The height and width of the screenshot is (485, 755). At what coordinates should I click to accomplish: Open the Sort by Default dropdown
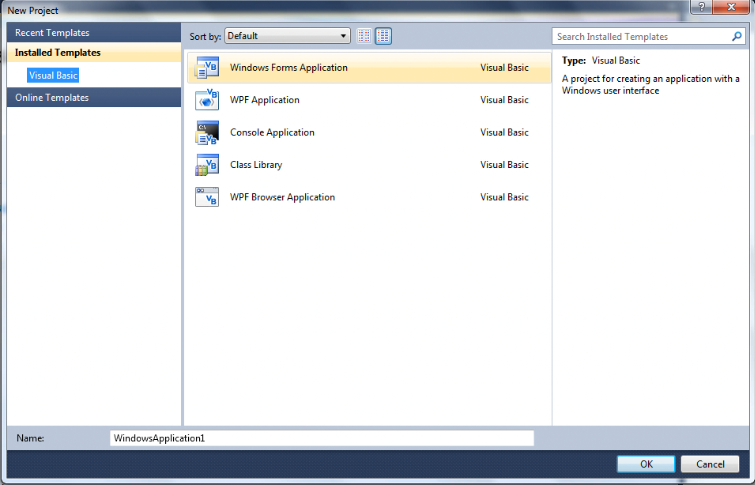(287, 36)
